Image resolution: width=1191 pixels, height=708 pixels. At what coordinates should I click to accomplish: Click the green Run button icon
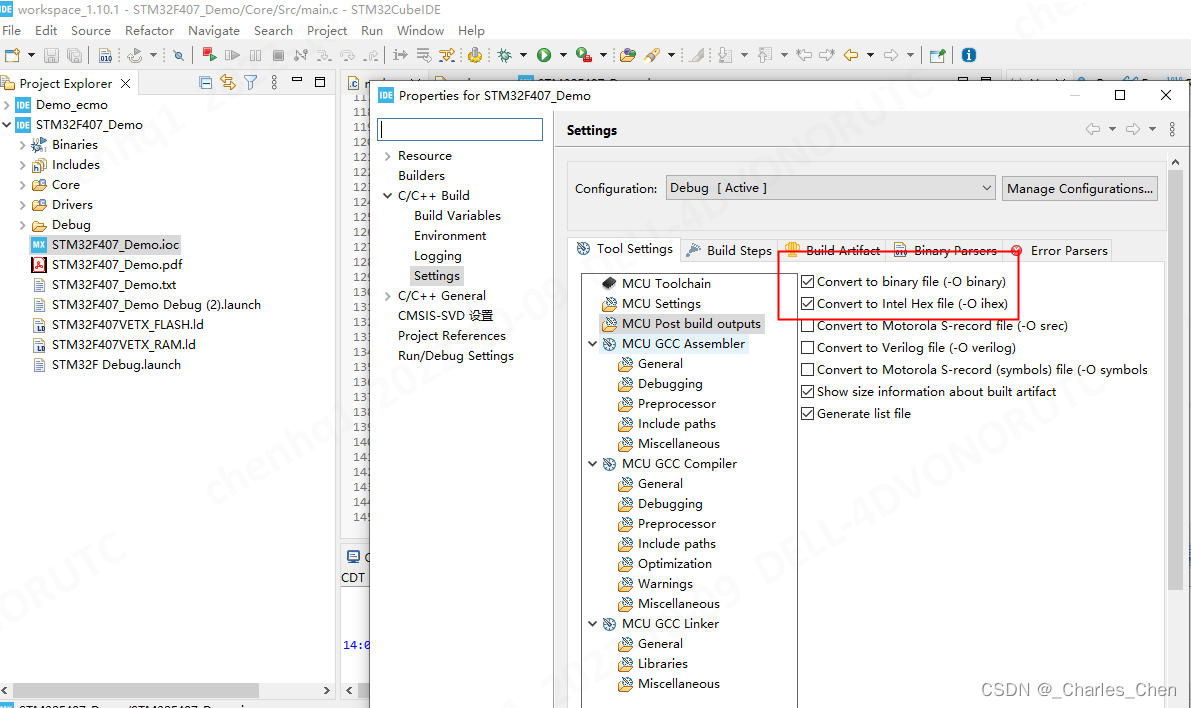[x=544, y=55]
